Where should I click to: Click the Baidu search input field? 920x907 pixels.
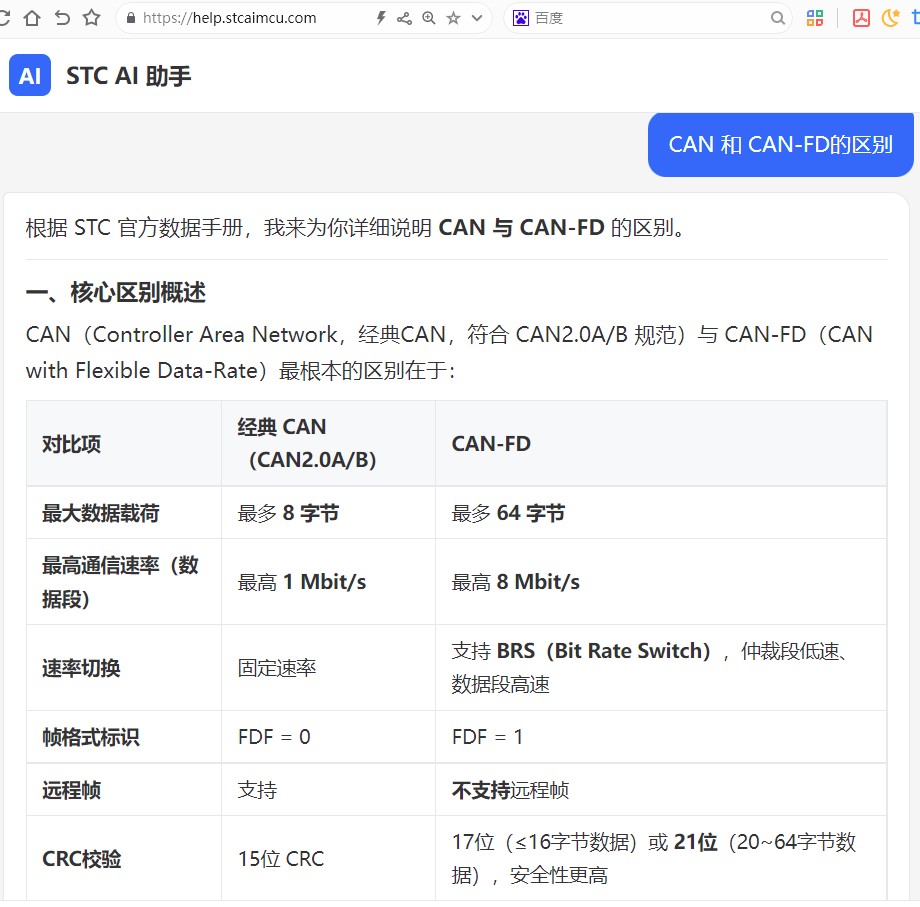tap(648, 18)
